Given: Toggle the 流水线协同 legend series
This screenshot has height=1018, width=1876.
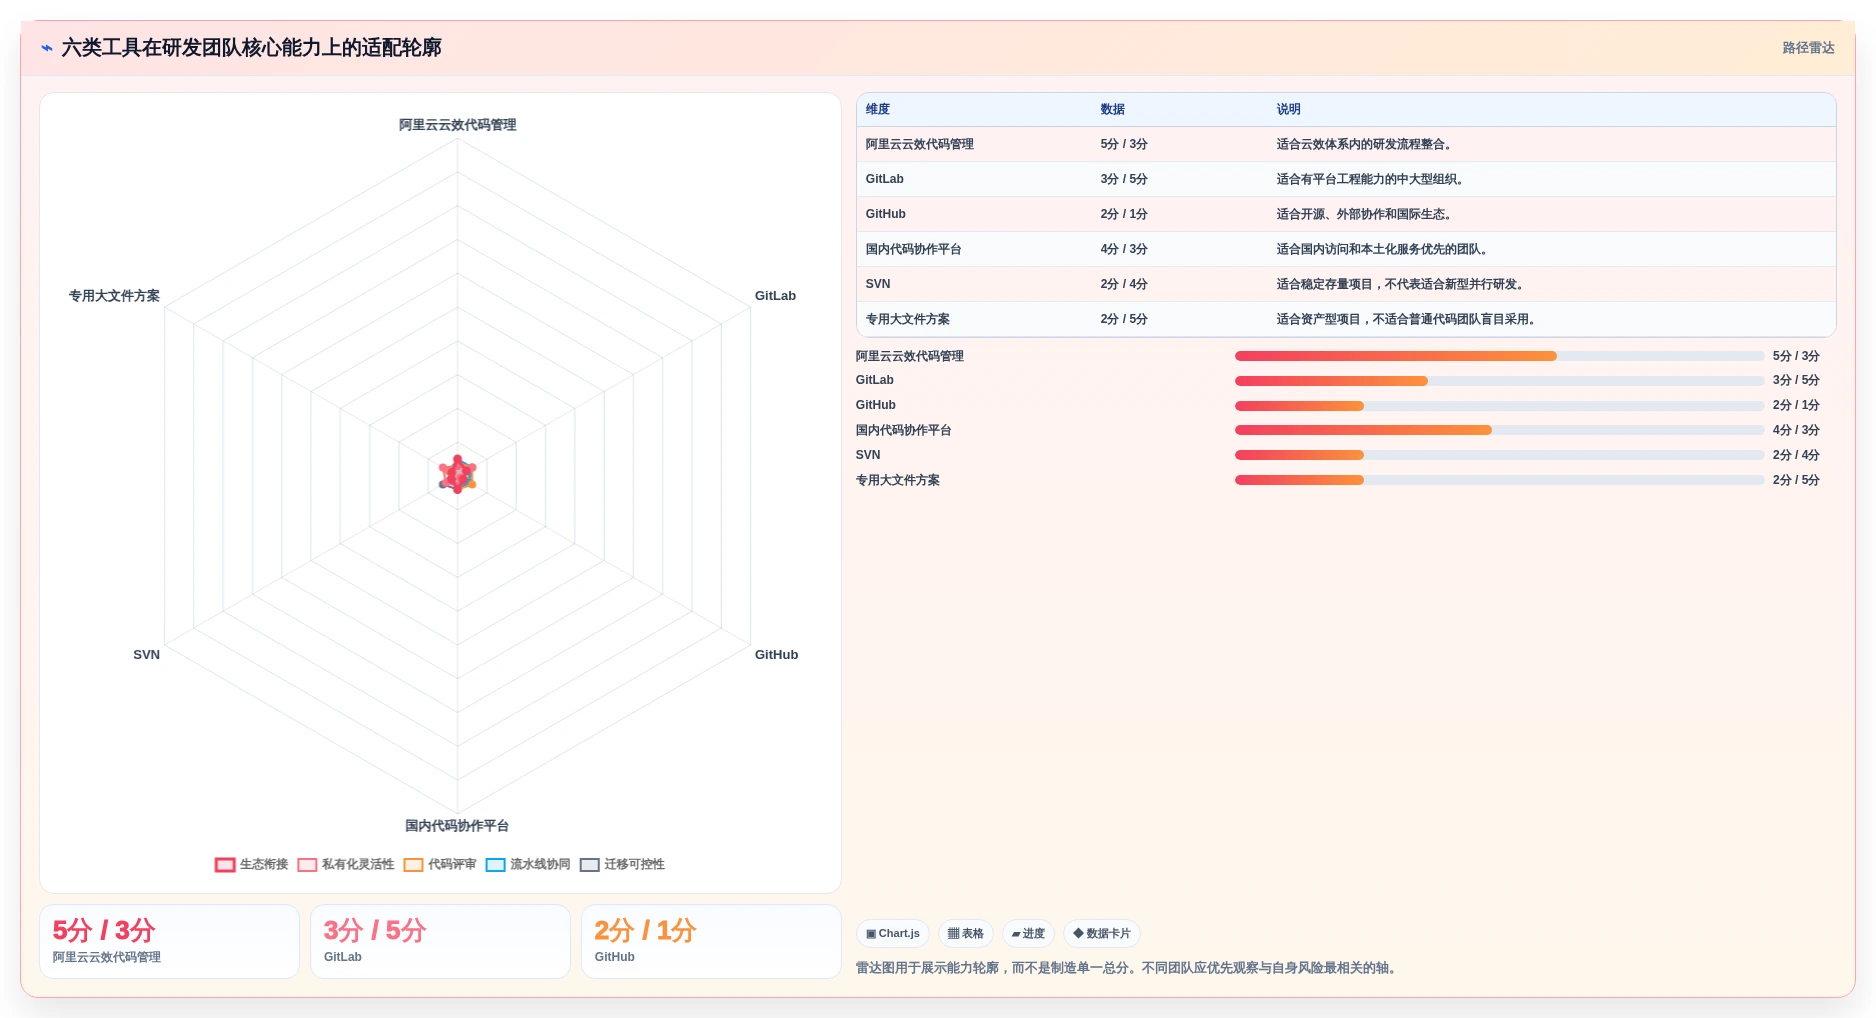Looking at the screenshot, I should coord(528,864).
